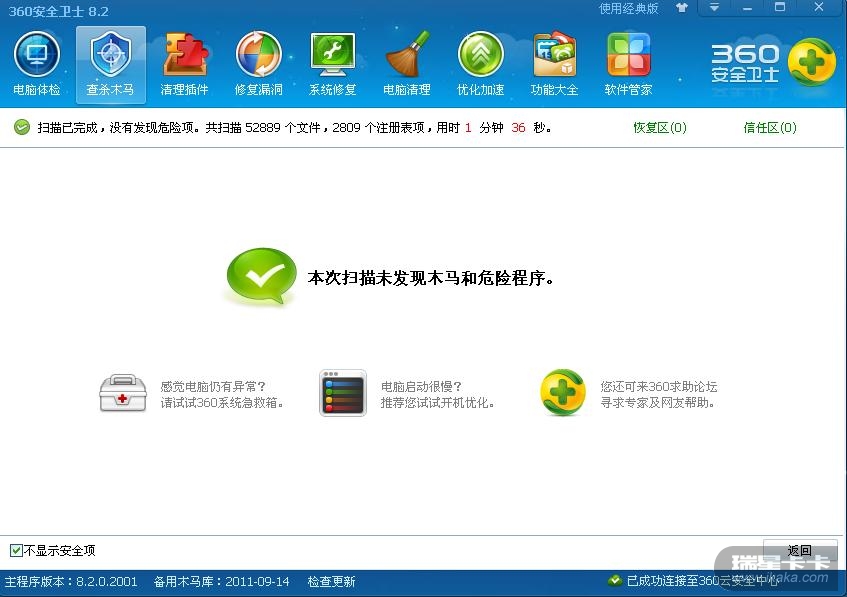The image size is (847, 597).
Task: Open 系统修复 system repair
Action: 333,64
